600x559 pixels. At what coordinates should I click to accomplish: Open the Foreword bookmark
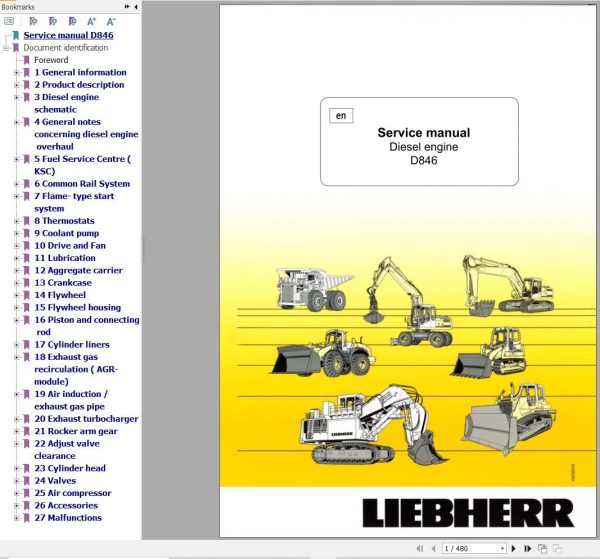51,60
